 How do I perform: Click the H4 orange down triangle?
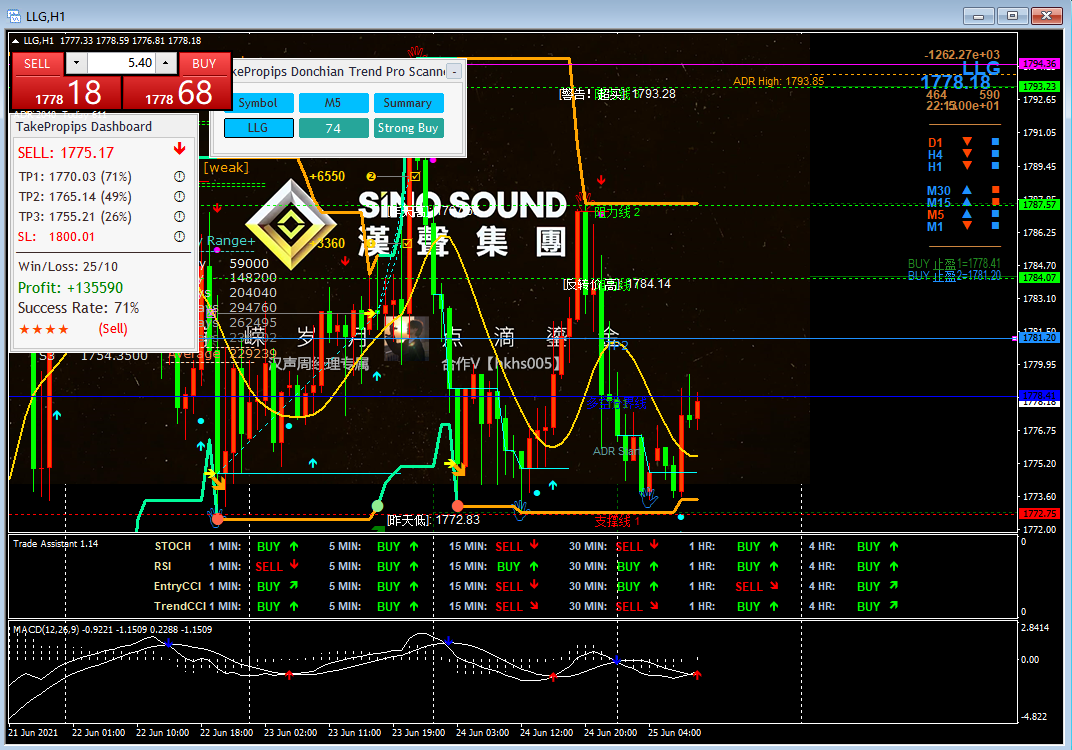967,153
